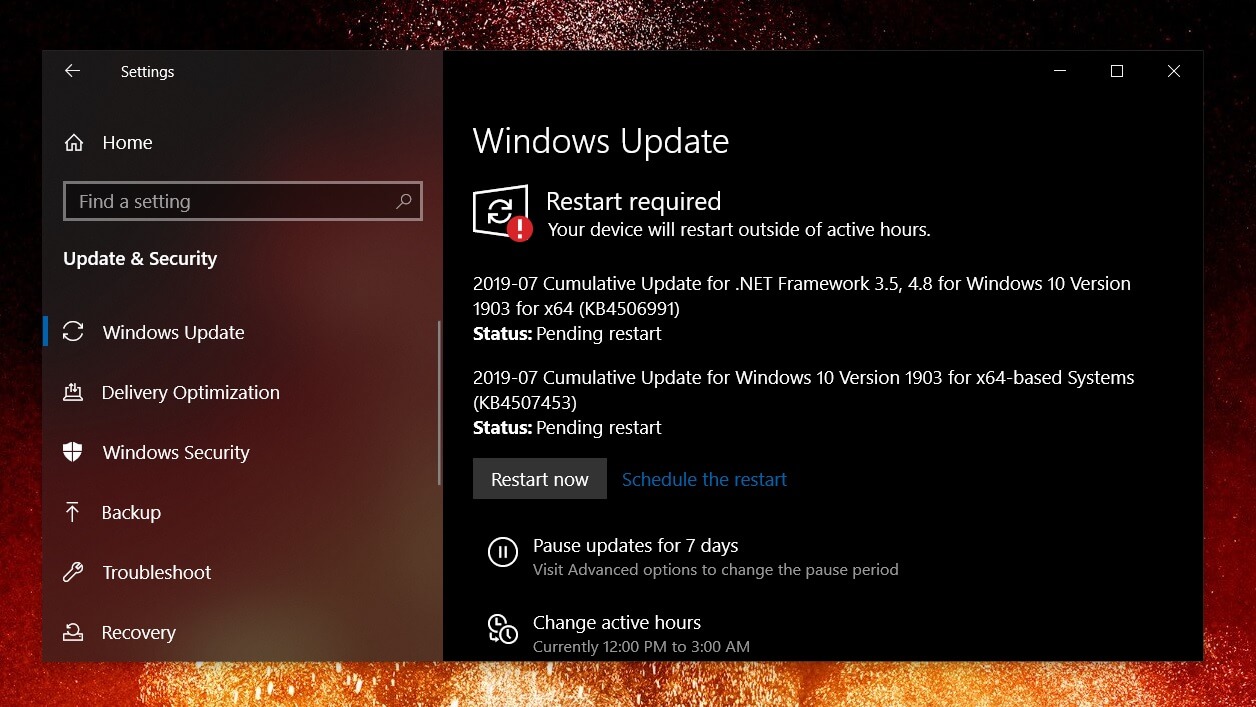Click the Backup arrow icon

(x=73, y=512)
